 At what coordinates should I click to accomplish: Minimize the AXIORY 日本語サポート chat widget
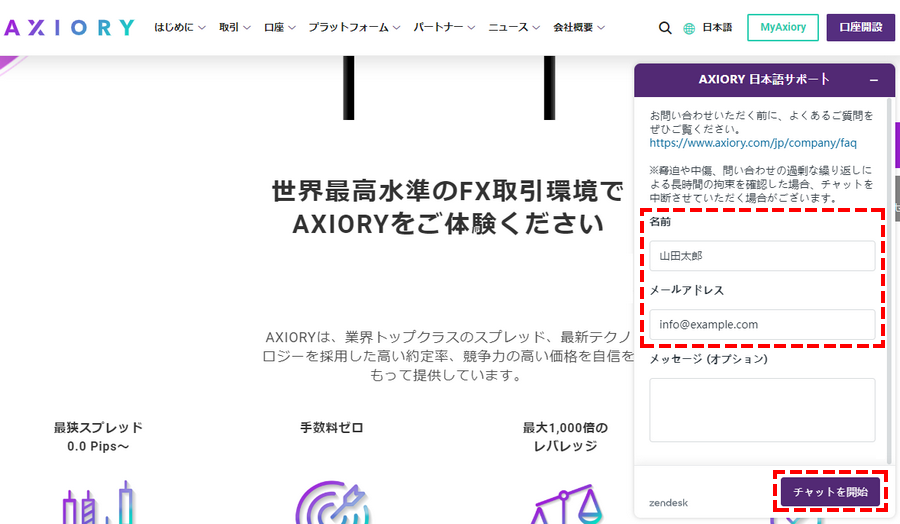tap(874, 80)
